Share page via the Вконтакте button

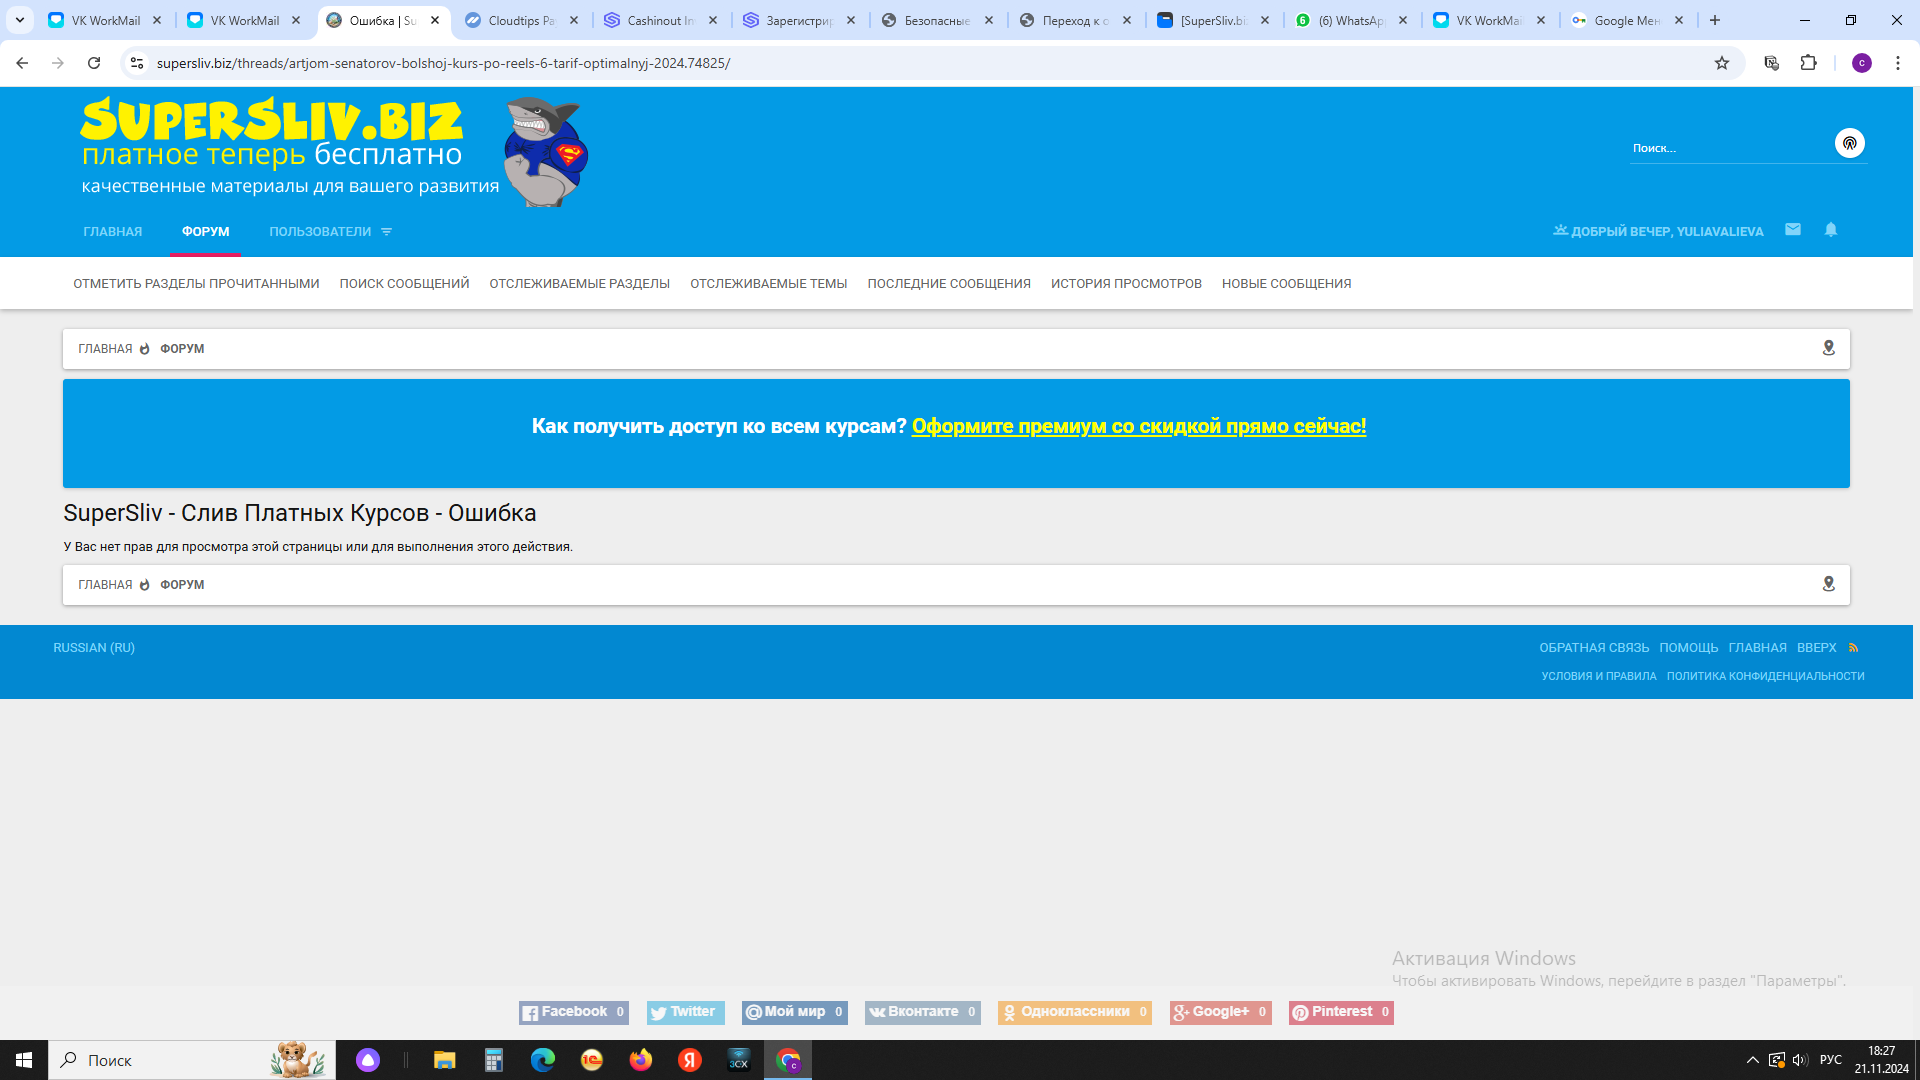(922, 1012)
